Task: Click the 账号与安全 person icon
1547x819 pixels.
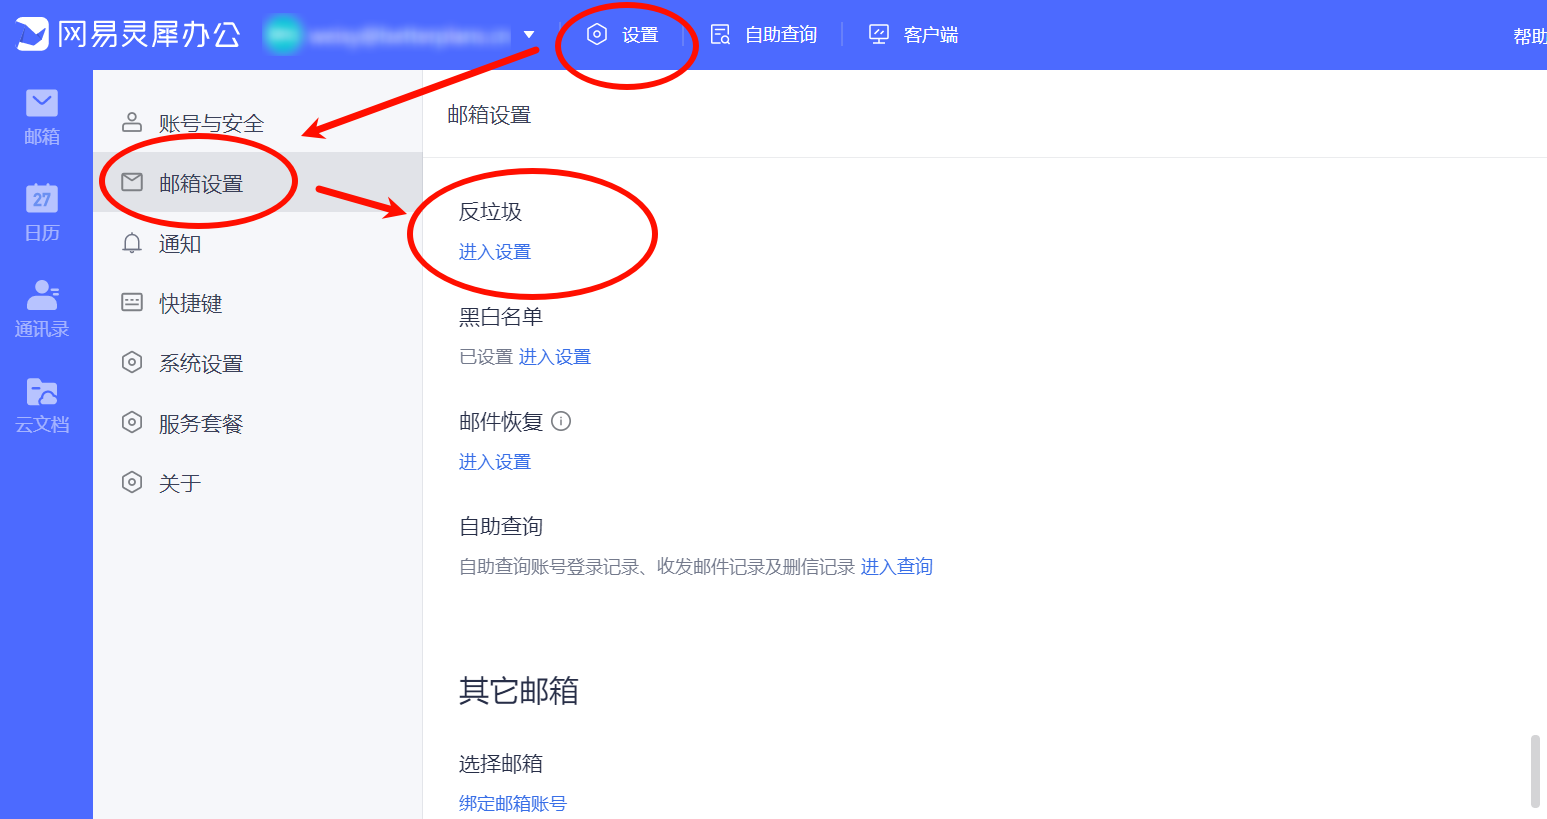Action: pos(132,123)
